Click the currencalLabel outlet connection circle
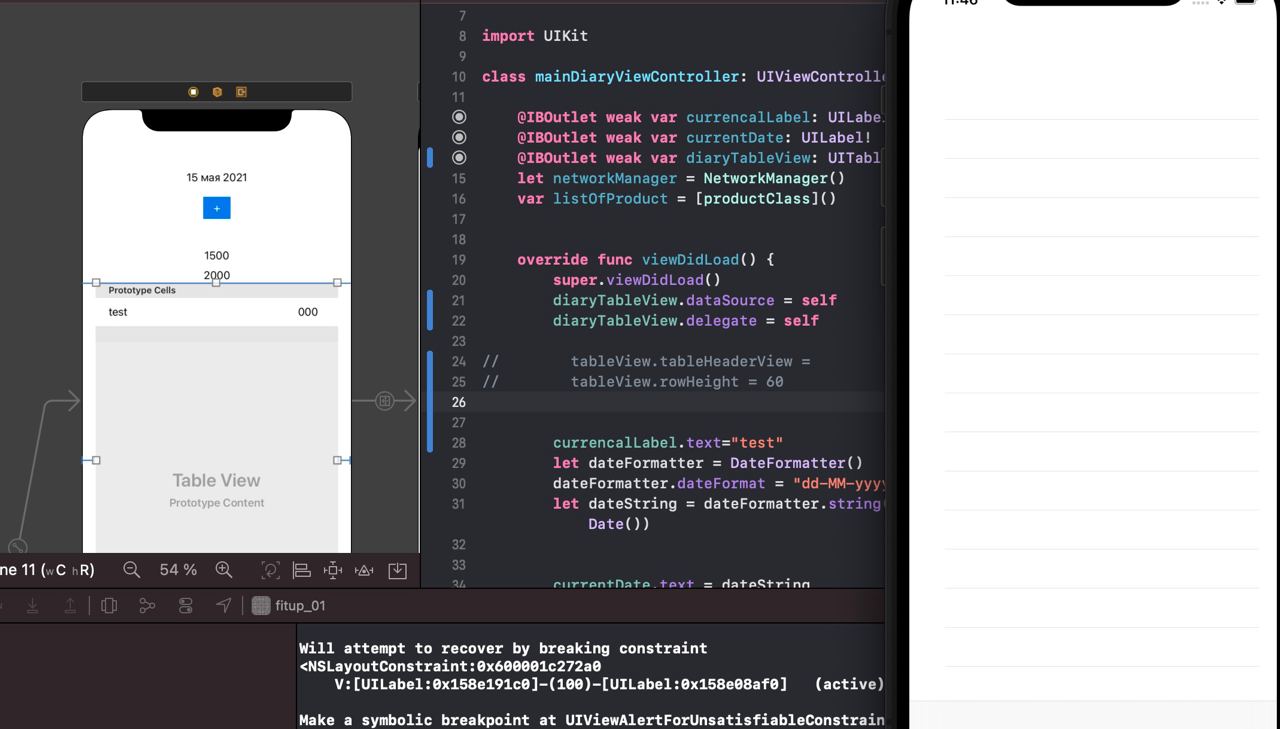The image size is (1280, 729). pyautogui.click(x=459, y=117)
